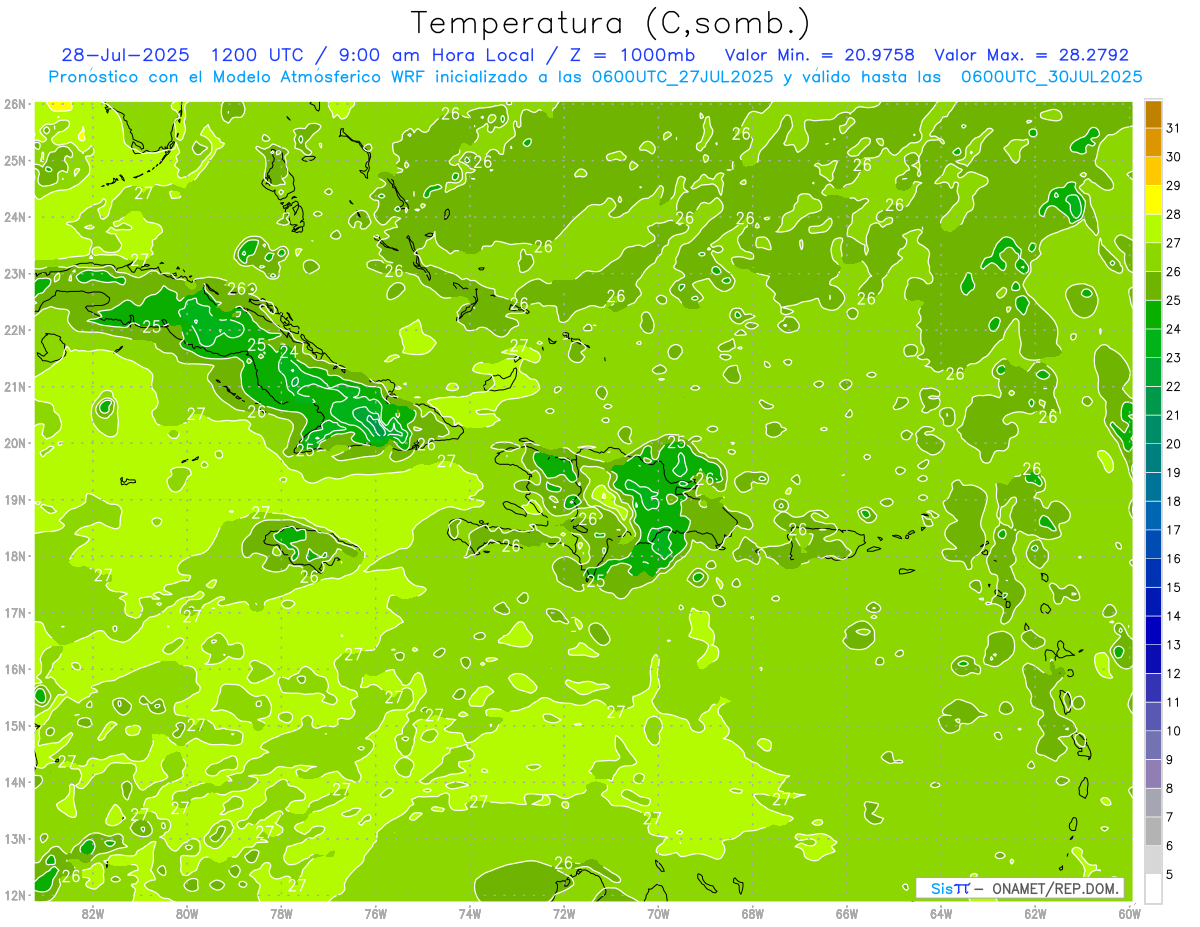Click the 76W longitude axis label
This screenshot has height=927, width=1200.
[375, 913]
